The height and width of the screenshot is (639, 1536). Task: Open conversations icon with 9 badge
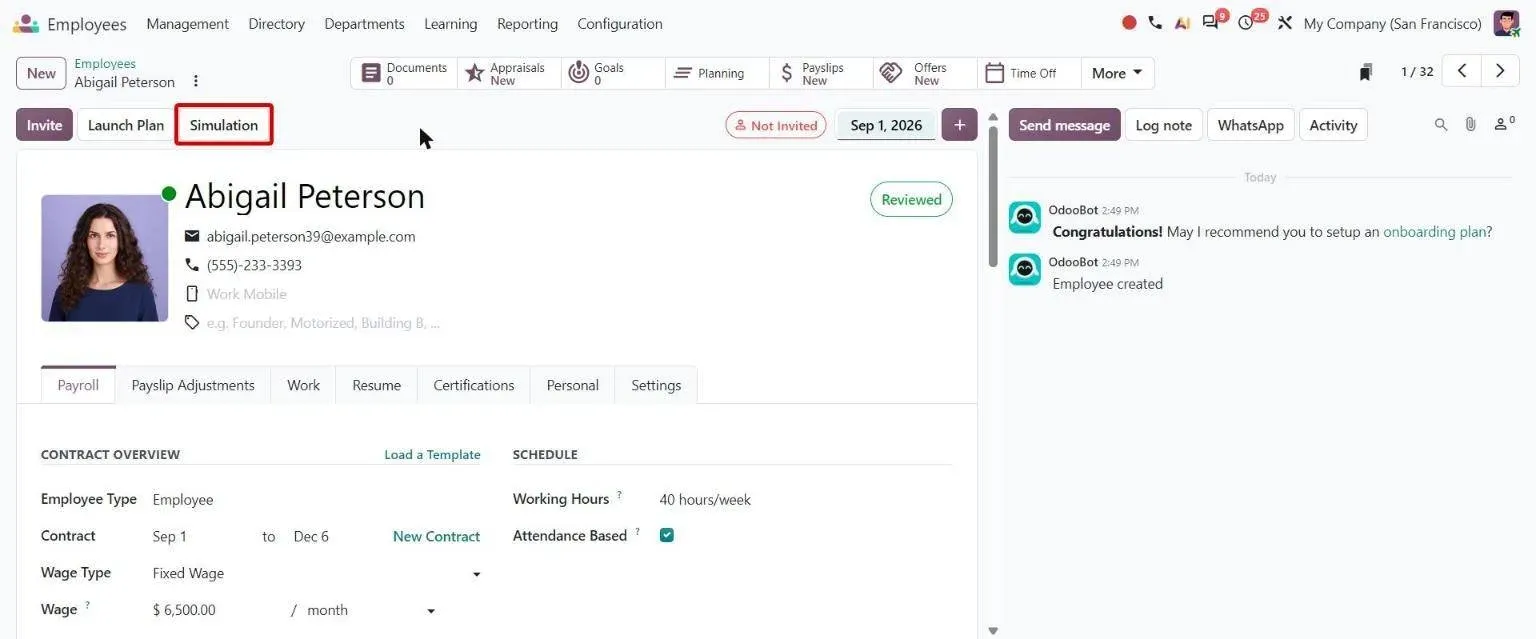pos(1213,21)
